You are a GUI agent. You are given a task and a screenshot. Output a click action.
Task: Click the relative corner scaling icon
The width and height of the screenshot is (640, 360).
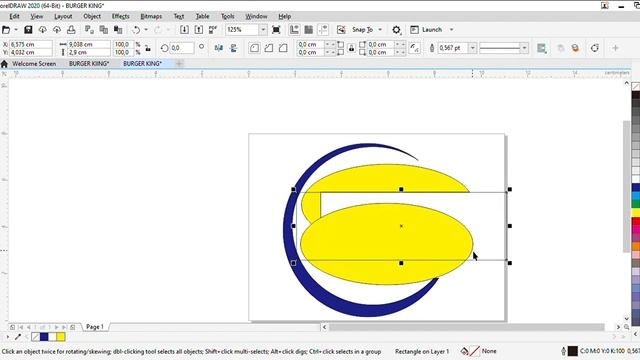(x=414, y=48)
